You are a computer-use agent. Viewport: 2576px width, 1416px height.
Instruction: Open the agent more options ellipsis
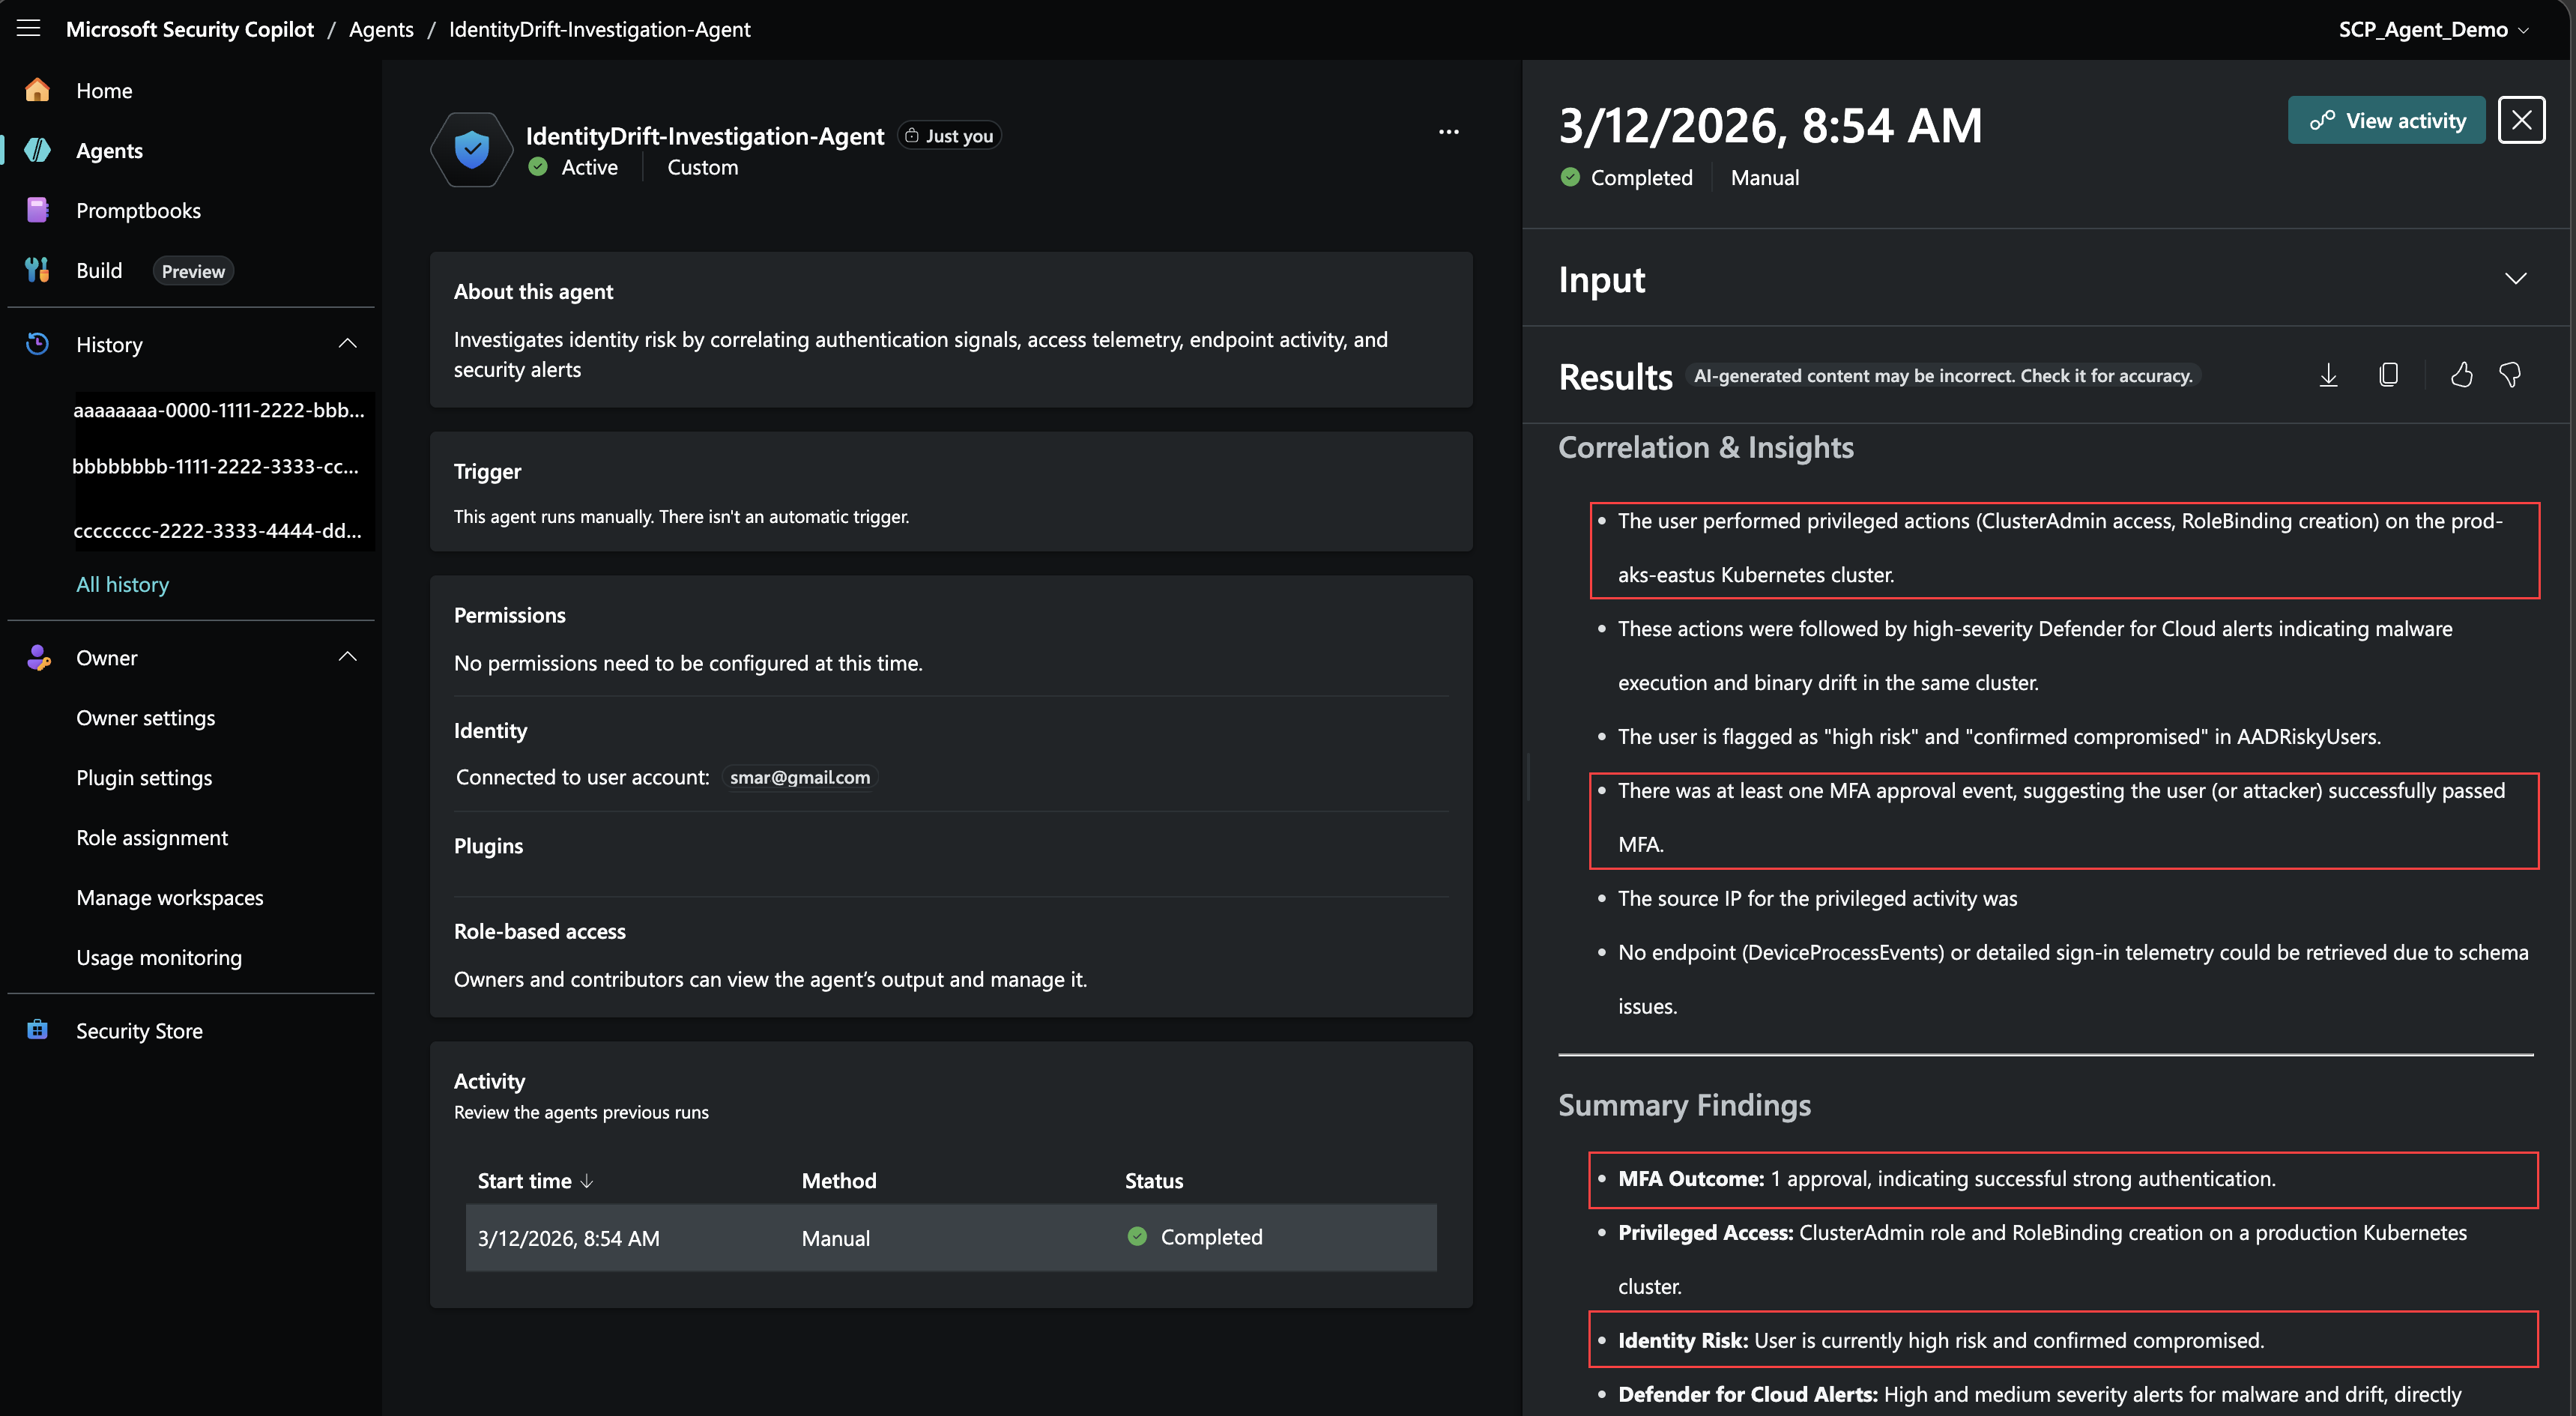coord(1448,132)
